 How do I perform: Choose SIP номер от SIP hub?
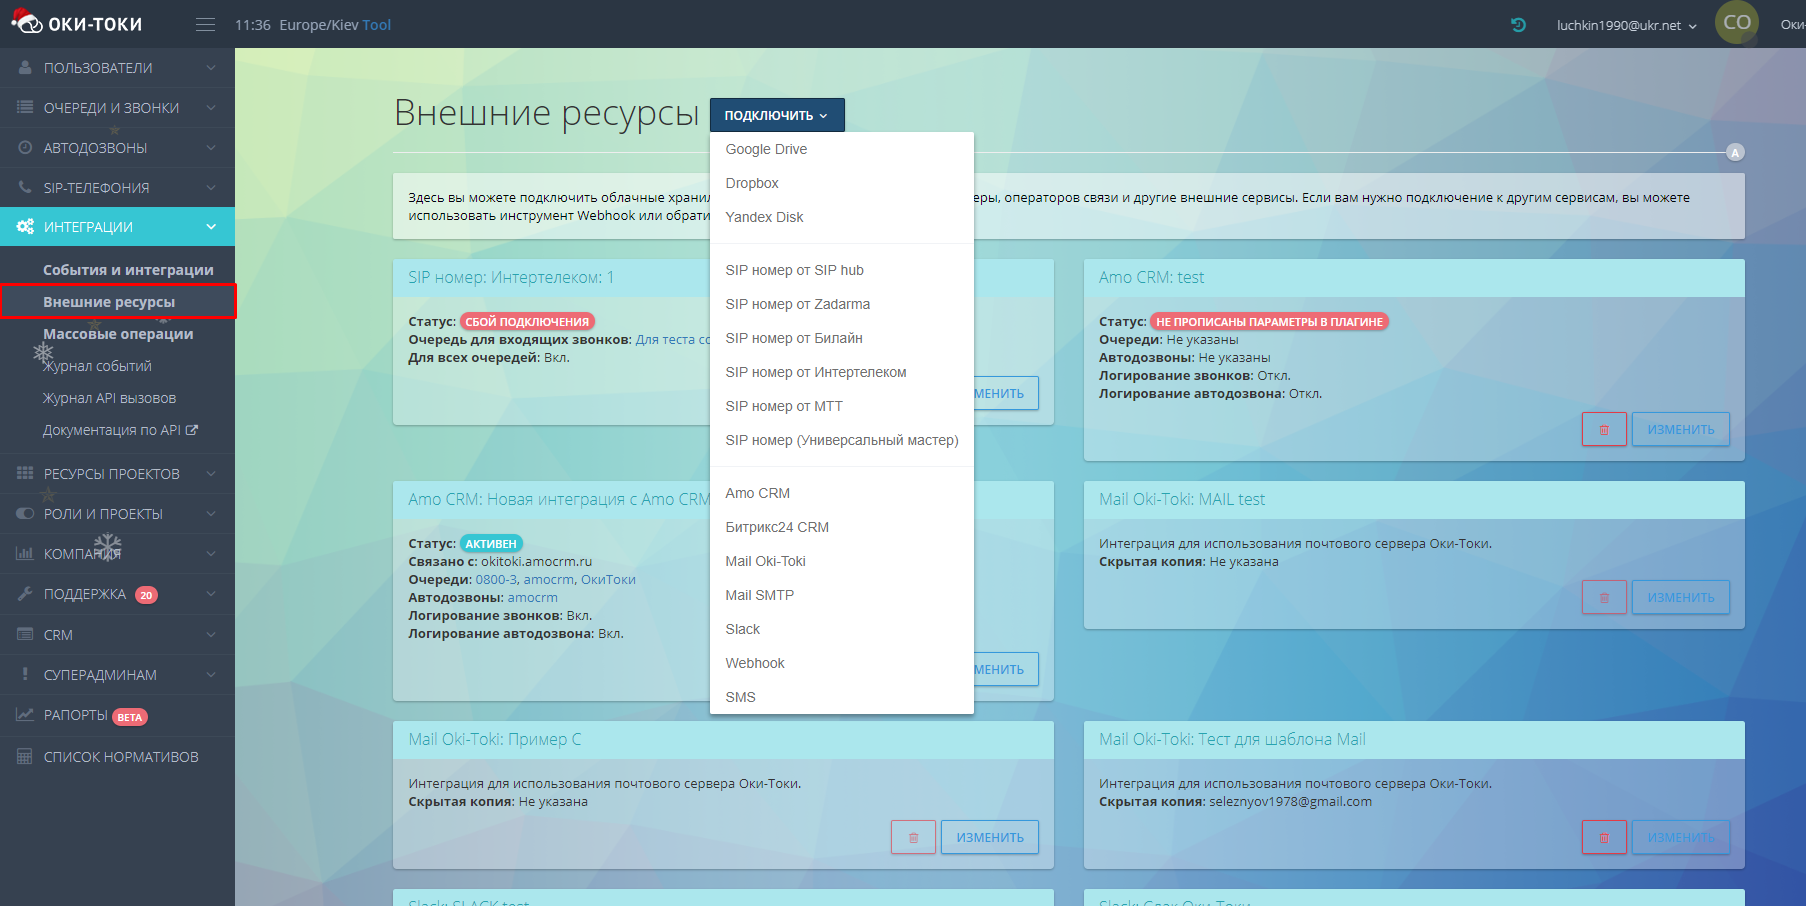[842, 270]
